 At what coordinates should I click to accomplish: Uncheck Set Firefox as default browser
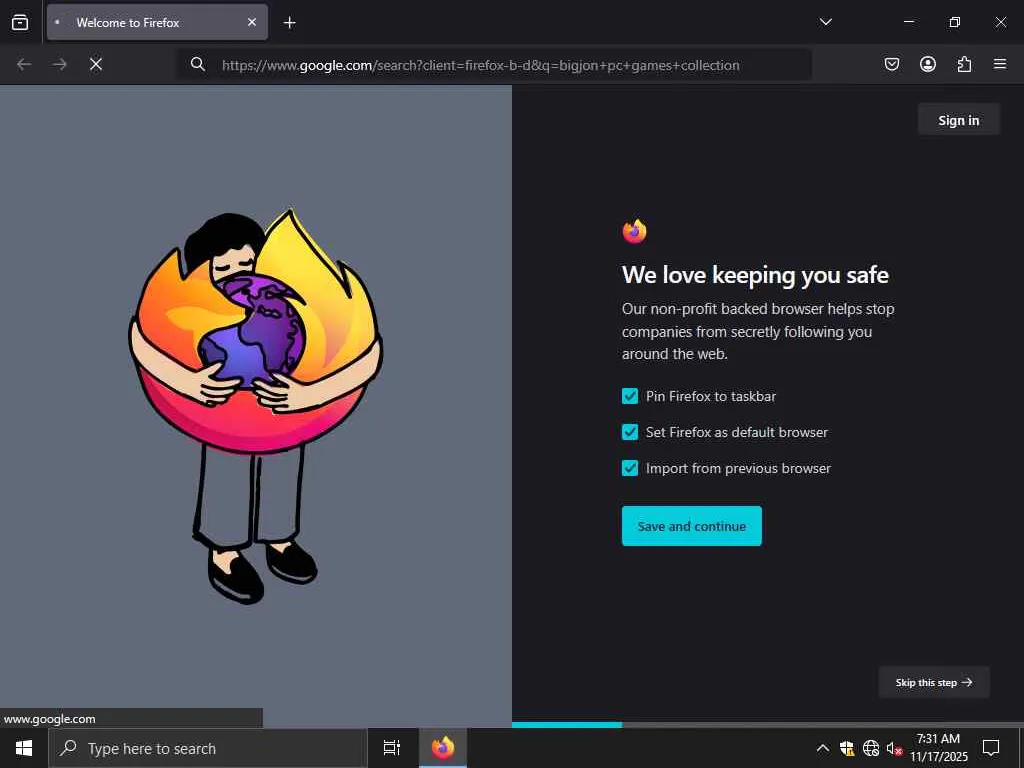[x=630, y=432]
